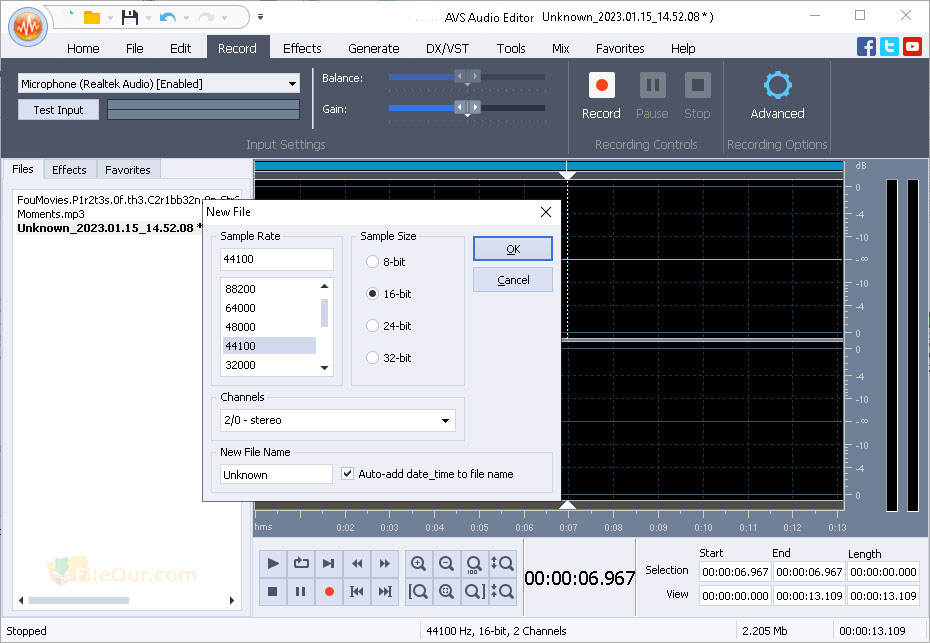Click the zoom in magnifier icon
Screen dimensions: 930x643
tap(418, 563)
